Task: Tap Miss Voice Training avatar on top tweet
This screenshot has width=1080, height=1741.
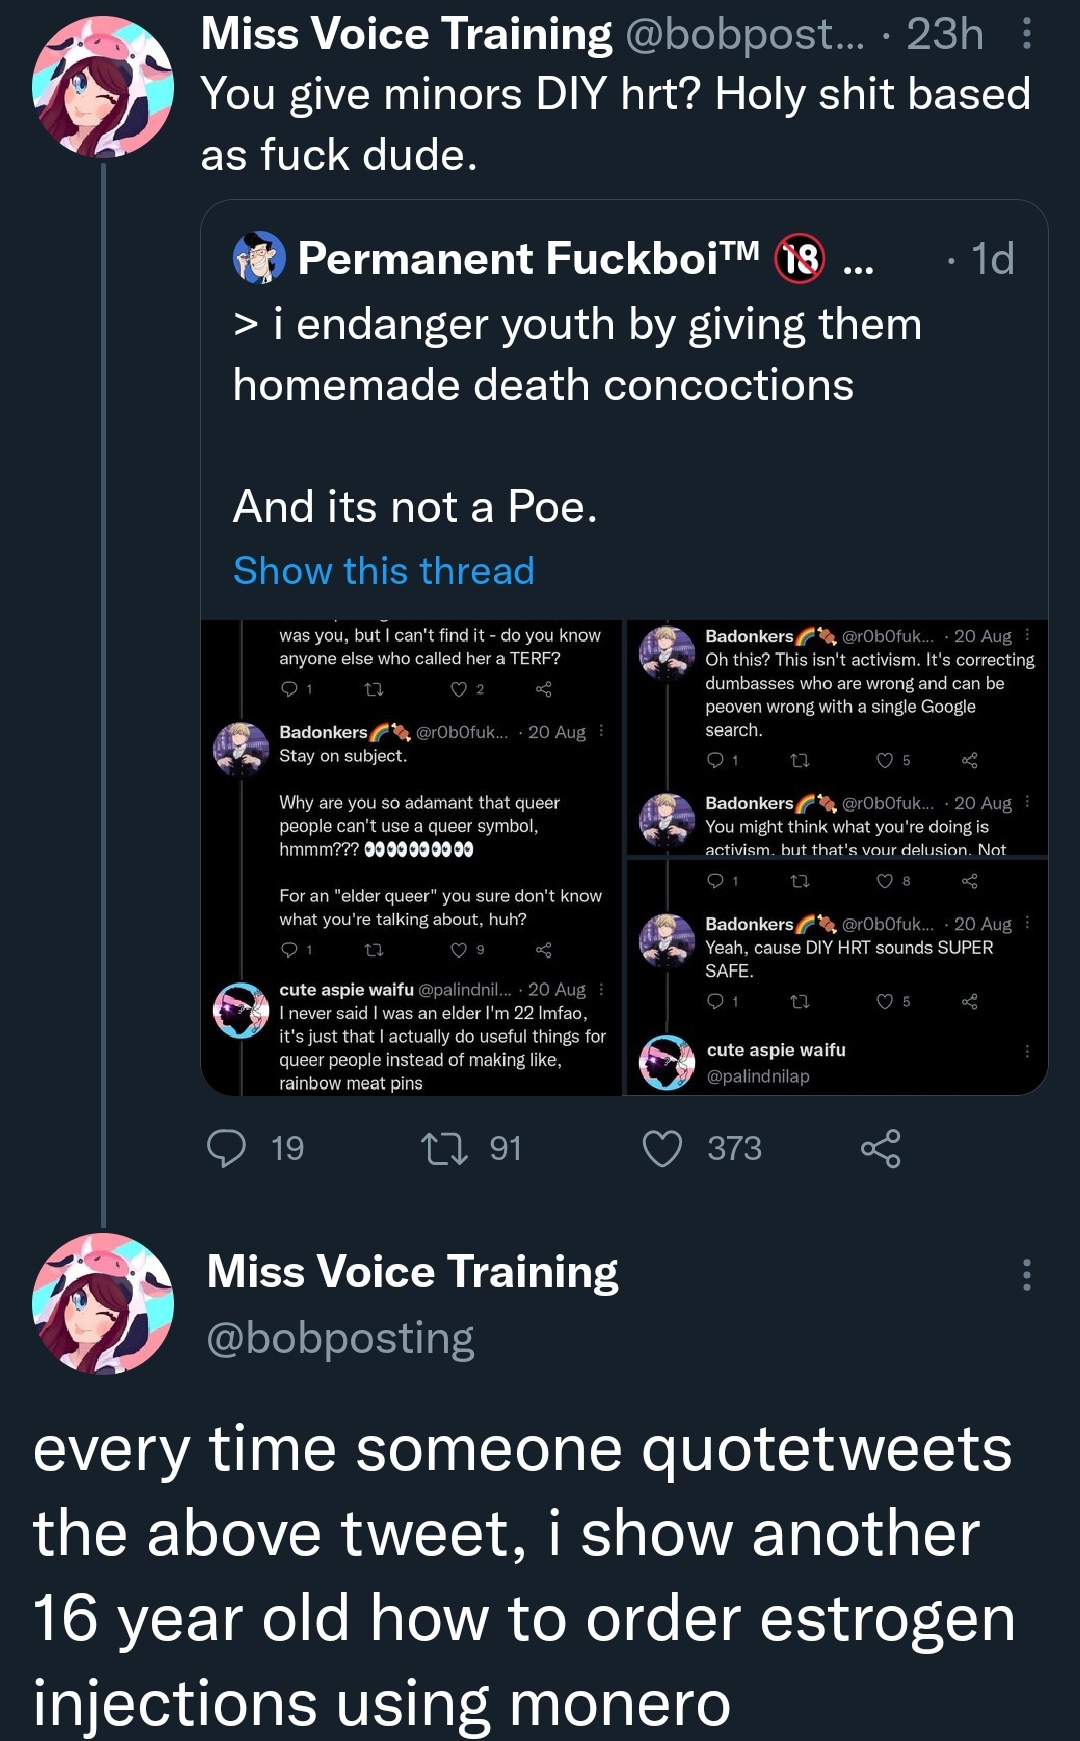Action: [103, 87]
